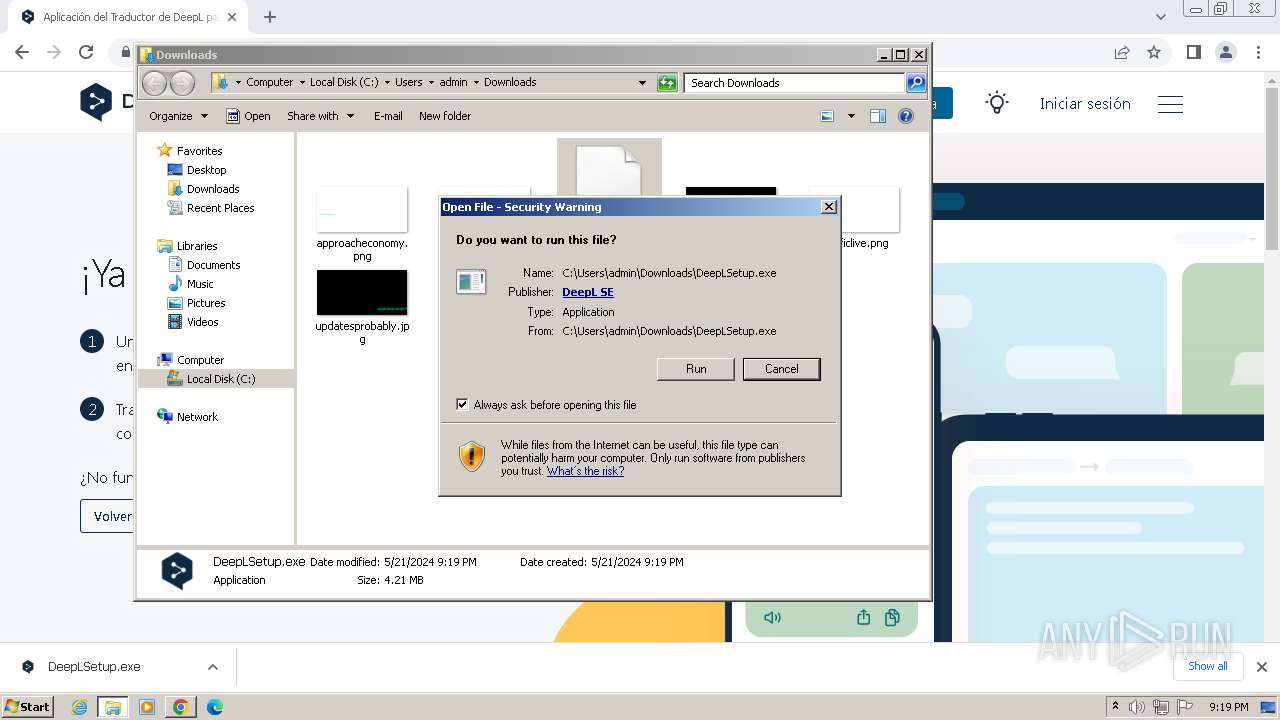Toggle Chrome side panel icon
The width and height of the screenshot is (1280, 720).
tap(1193, 52)
